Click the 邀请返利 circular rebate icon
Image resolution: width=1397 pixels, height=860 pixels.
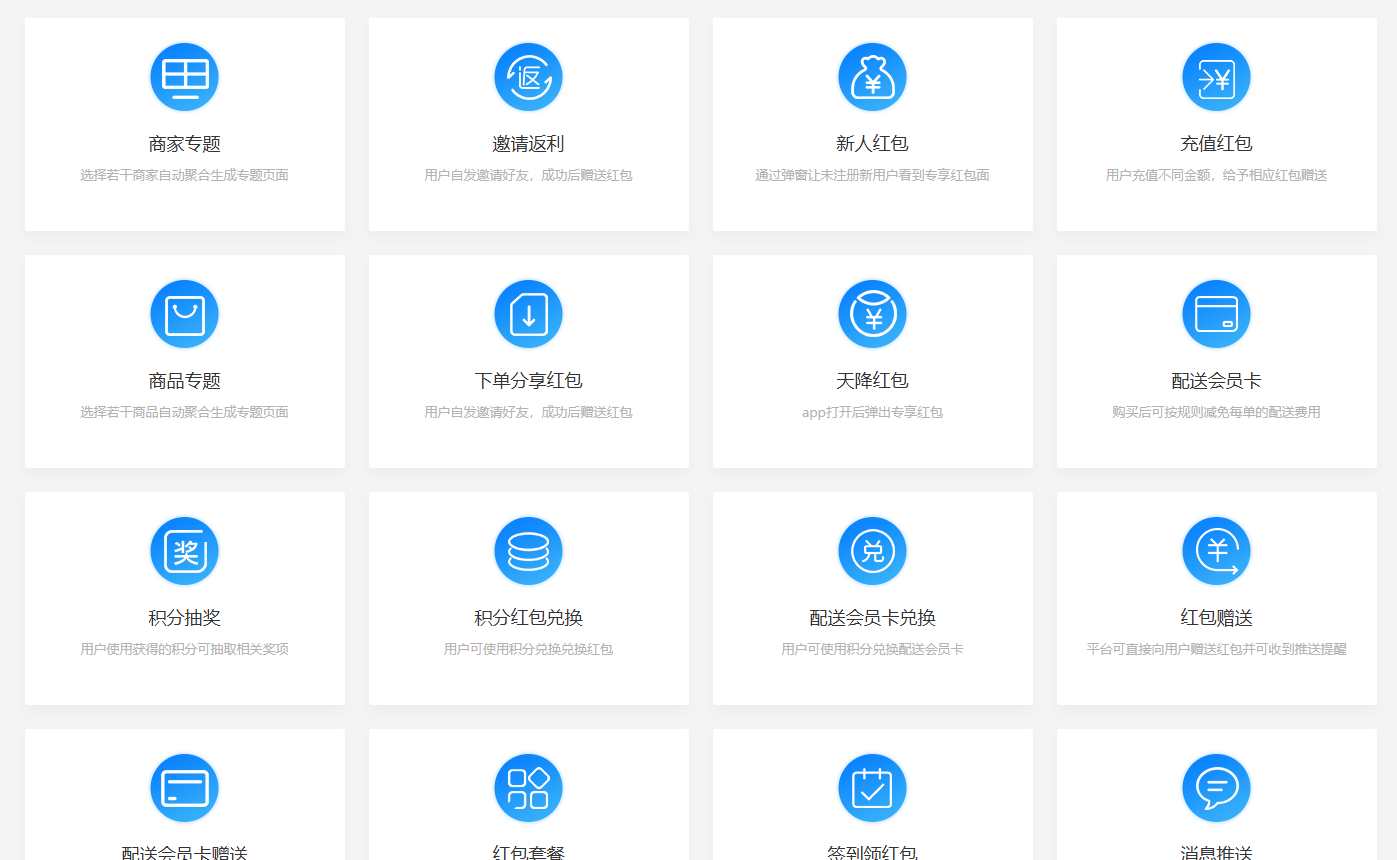click(x=528, y=78)
